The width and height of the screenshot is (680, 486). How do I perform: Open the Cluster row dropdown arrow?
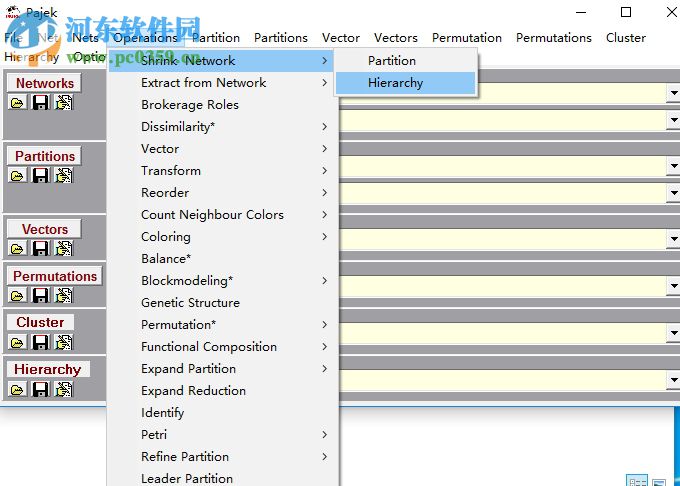673,333
